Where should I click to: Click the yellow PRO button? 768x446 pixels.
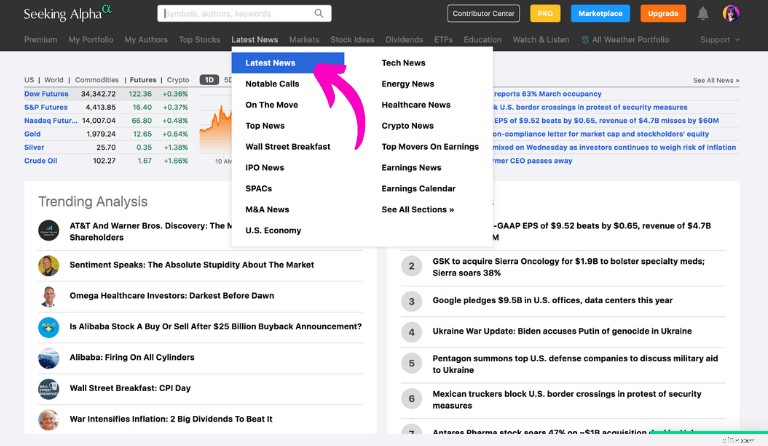(x=545, y=13)
